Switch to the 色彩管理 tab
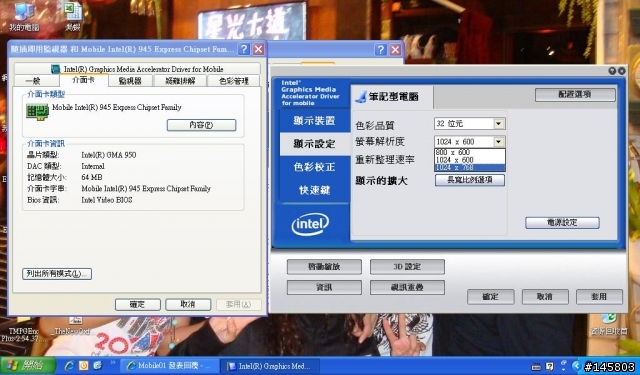 [233, 81]
